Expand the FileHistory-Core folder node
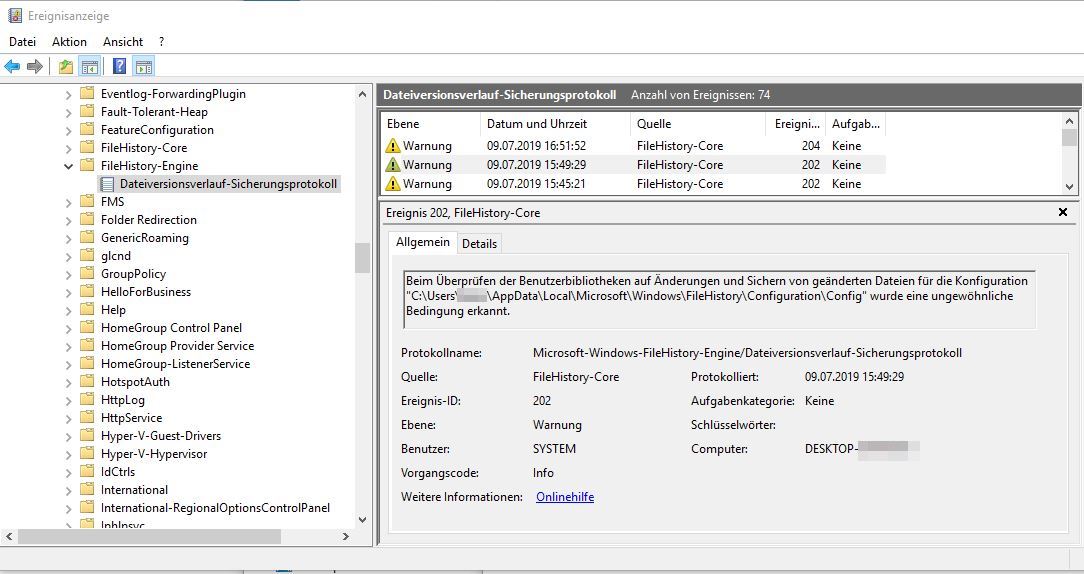Viewport: 1084px width, 574px height. pos(69,148)
